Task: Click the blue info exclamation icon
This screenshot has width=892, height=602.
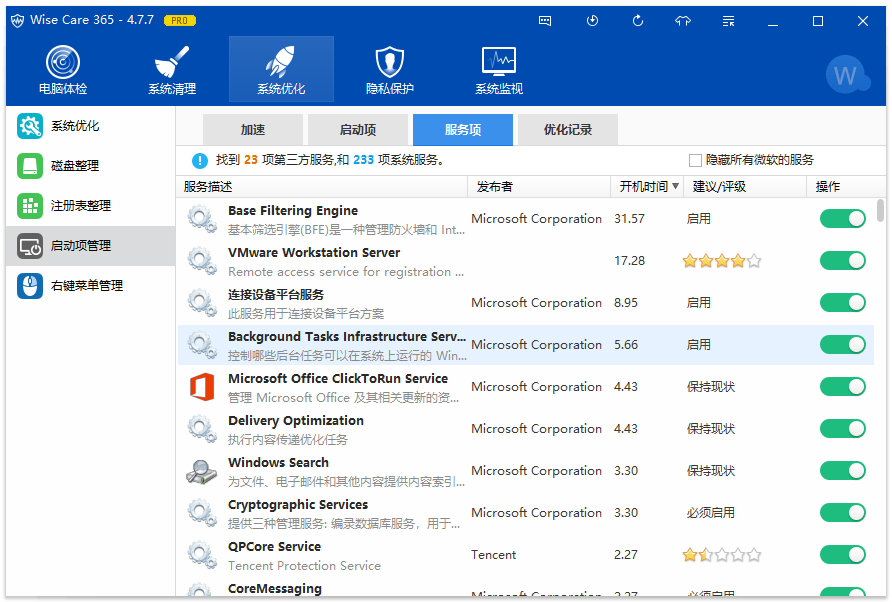Action: [x=200, y=160]
